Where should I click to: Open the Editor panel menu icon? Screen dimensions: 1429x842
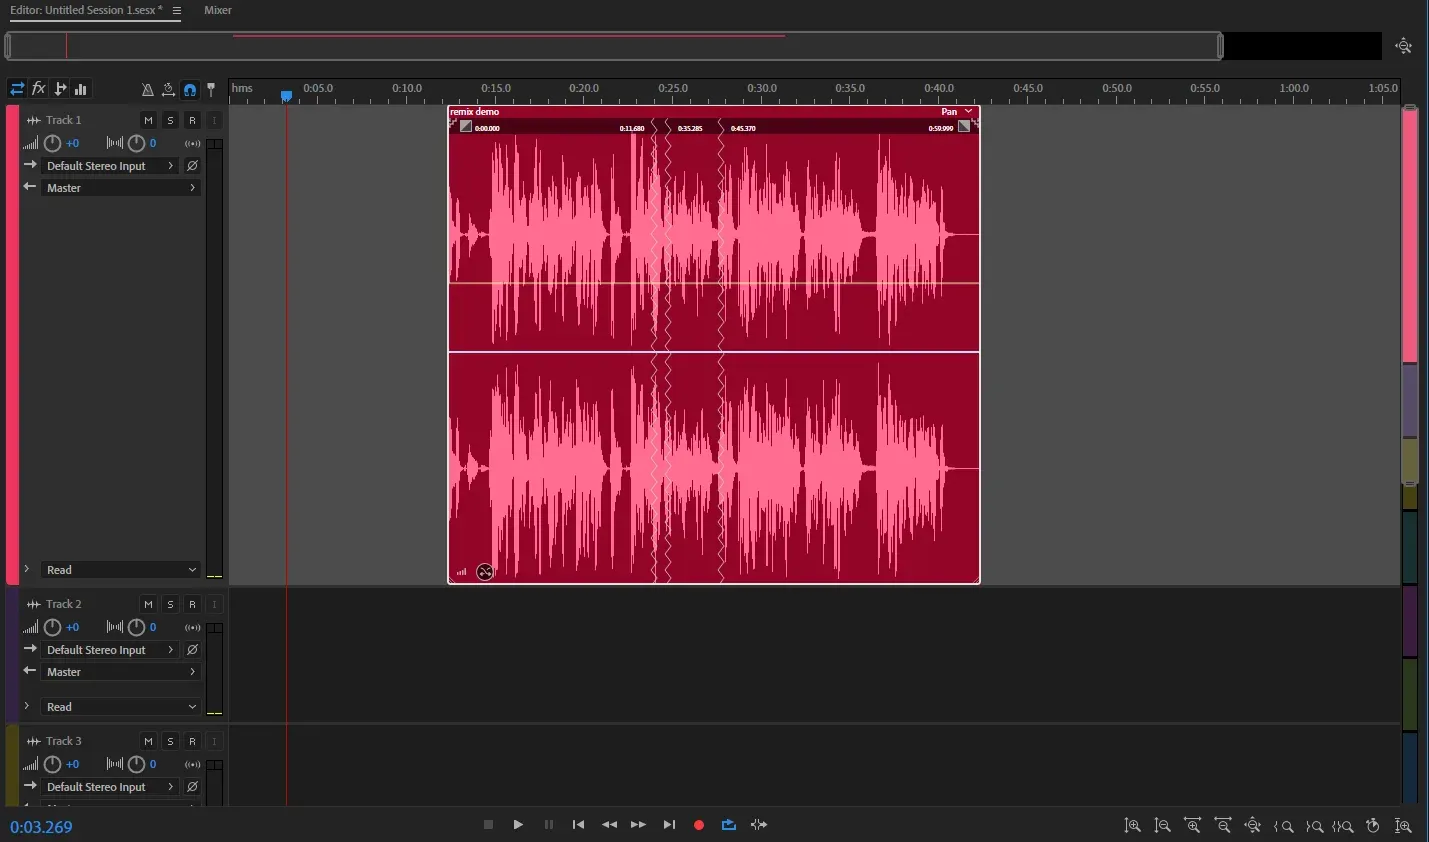[x=177, y=11]
